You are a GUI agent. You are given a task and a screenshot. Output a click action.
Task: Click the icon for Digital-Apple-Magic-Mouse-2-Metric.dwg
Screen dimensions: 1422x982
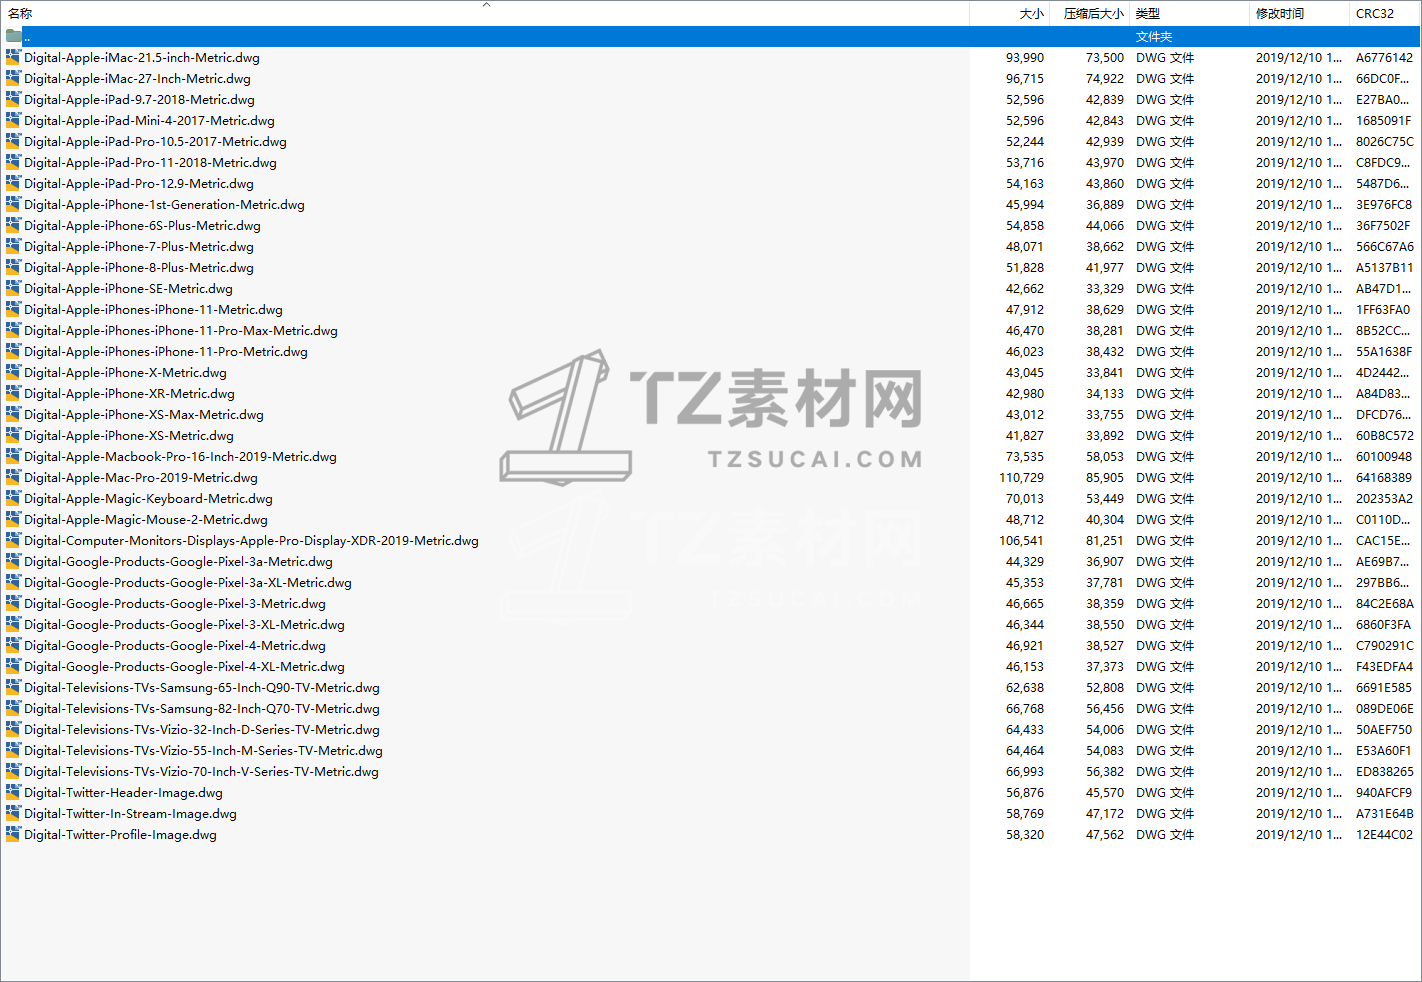pos(13,520)
